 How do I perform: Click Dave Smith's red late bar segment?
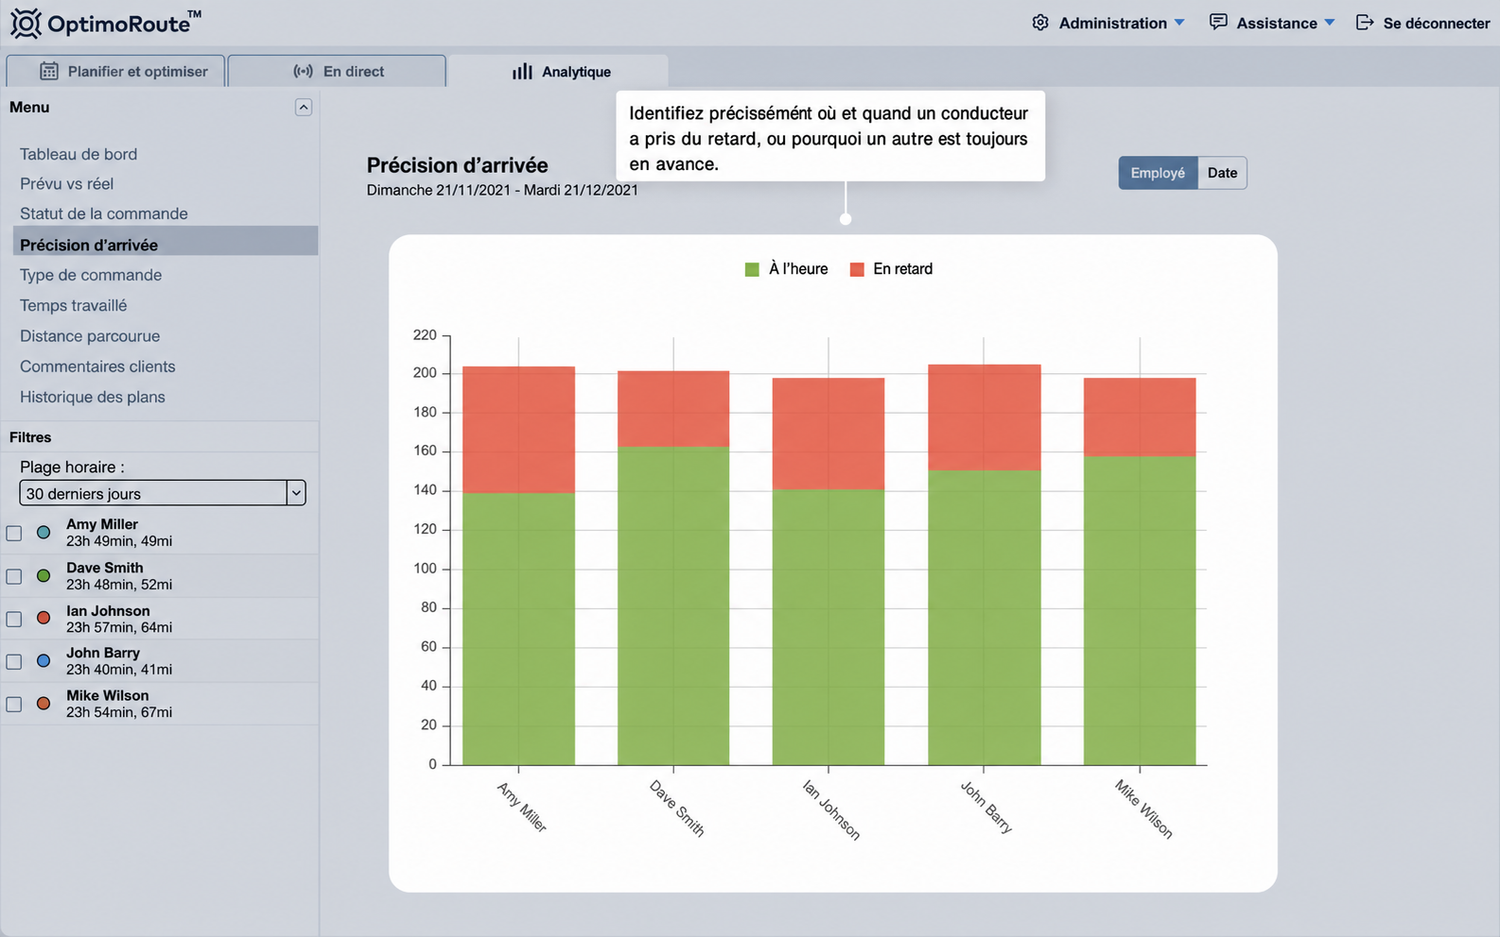click(x=673, y=409)
